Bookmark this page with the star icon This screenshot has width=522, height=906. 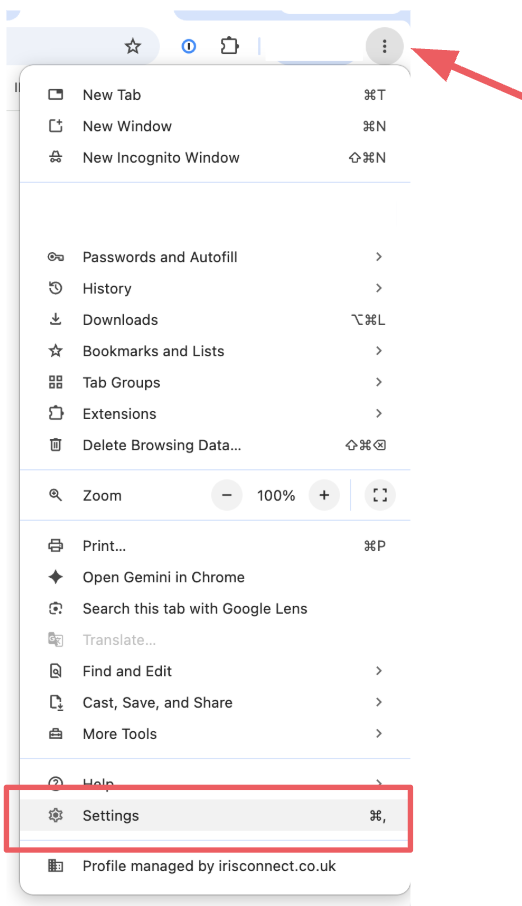(133, 46)
